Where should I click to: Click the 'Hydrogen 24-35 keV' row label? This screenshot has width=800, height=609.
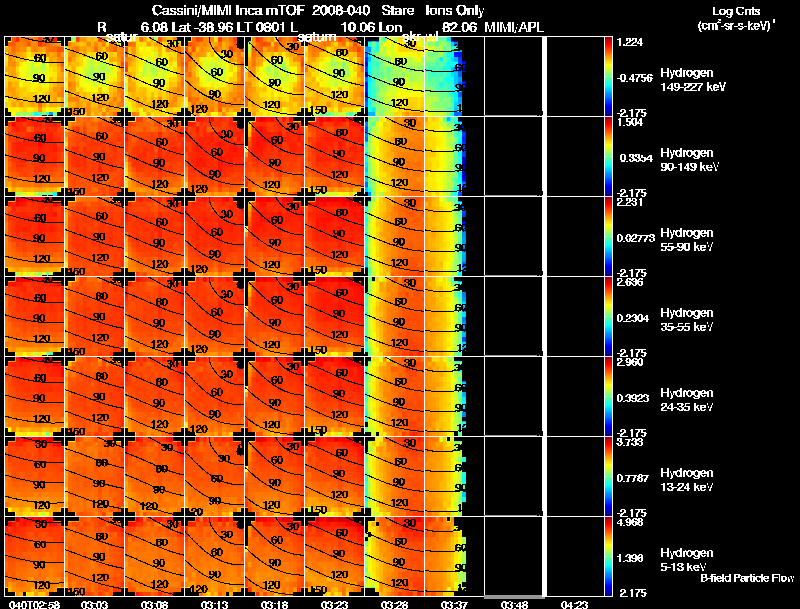687,400
